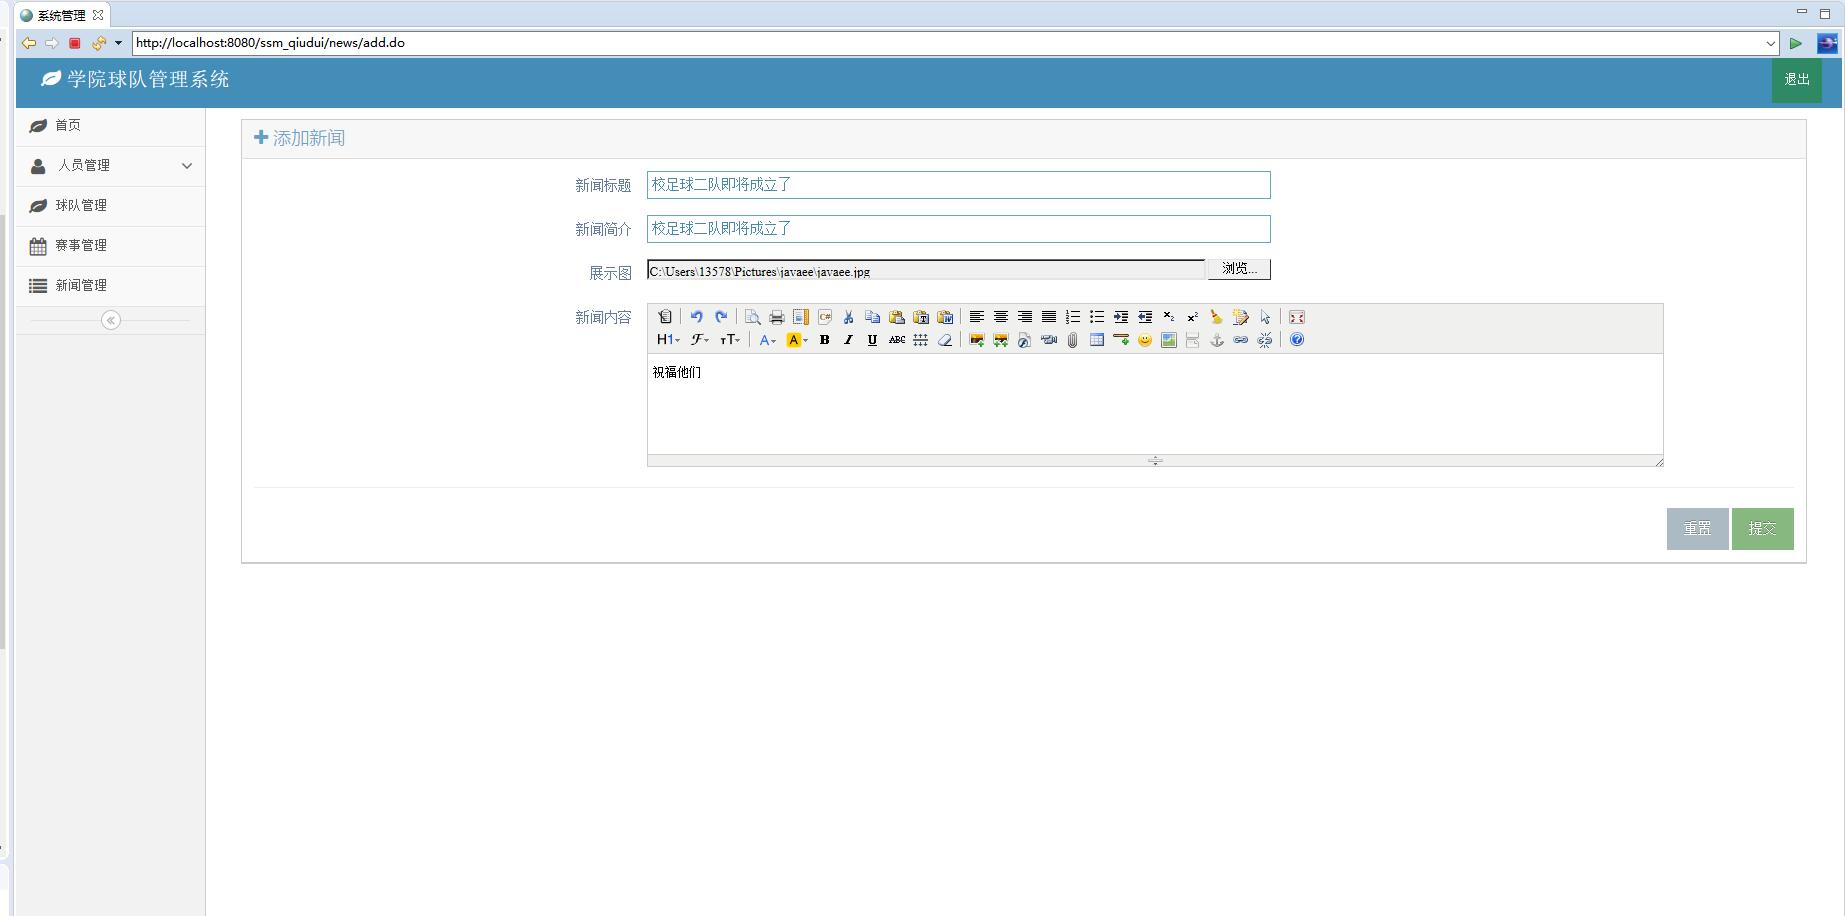The image size is (1845, 916).
Task: Insert a file attachment with the paperclip
Action: click(1073, 340)
